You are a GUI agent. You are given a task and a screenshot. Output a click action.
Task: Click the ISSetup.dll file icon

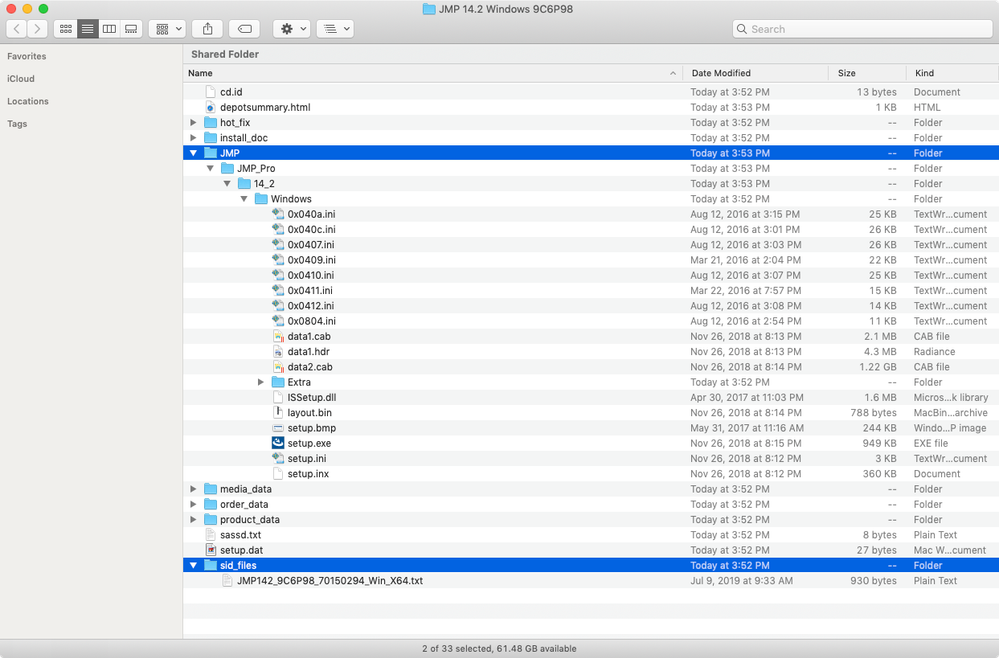[278, 397]
